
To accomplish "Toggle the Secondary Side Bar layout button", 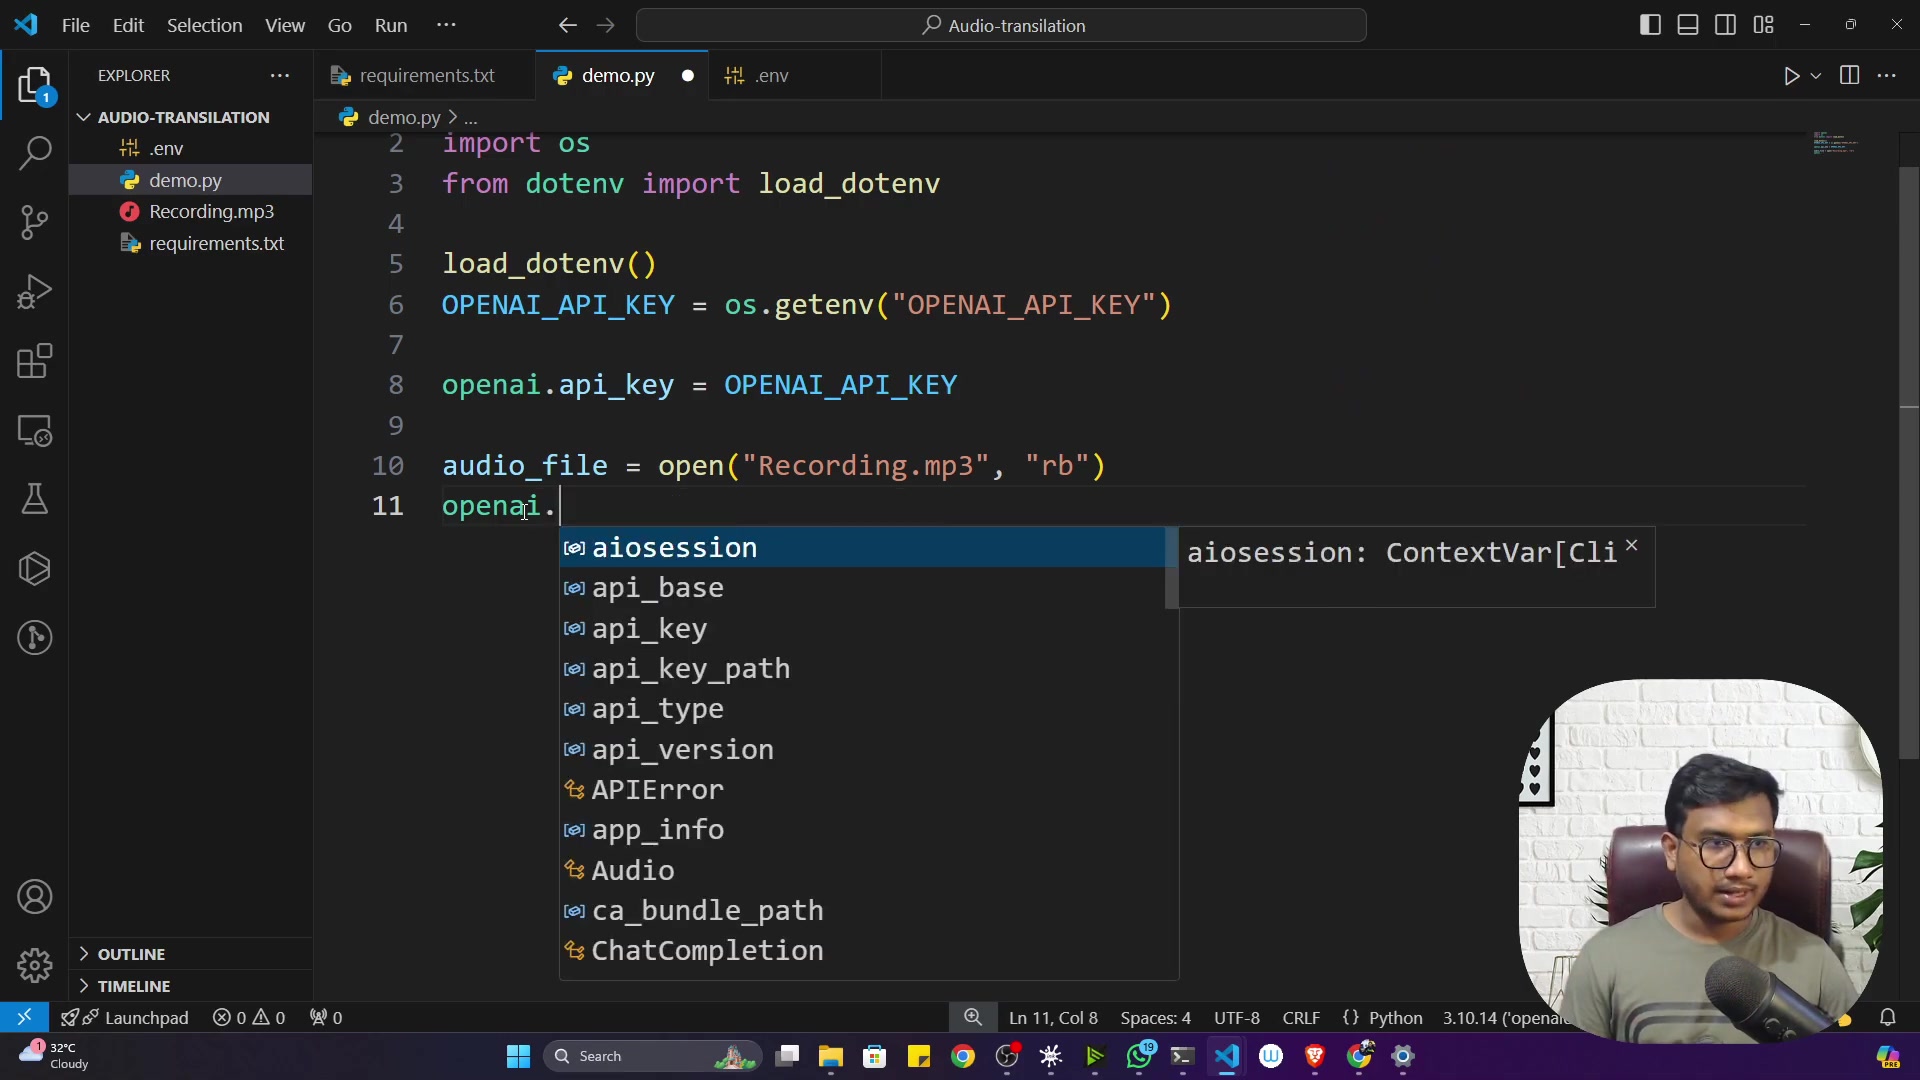I will [x=1726, y=25].
